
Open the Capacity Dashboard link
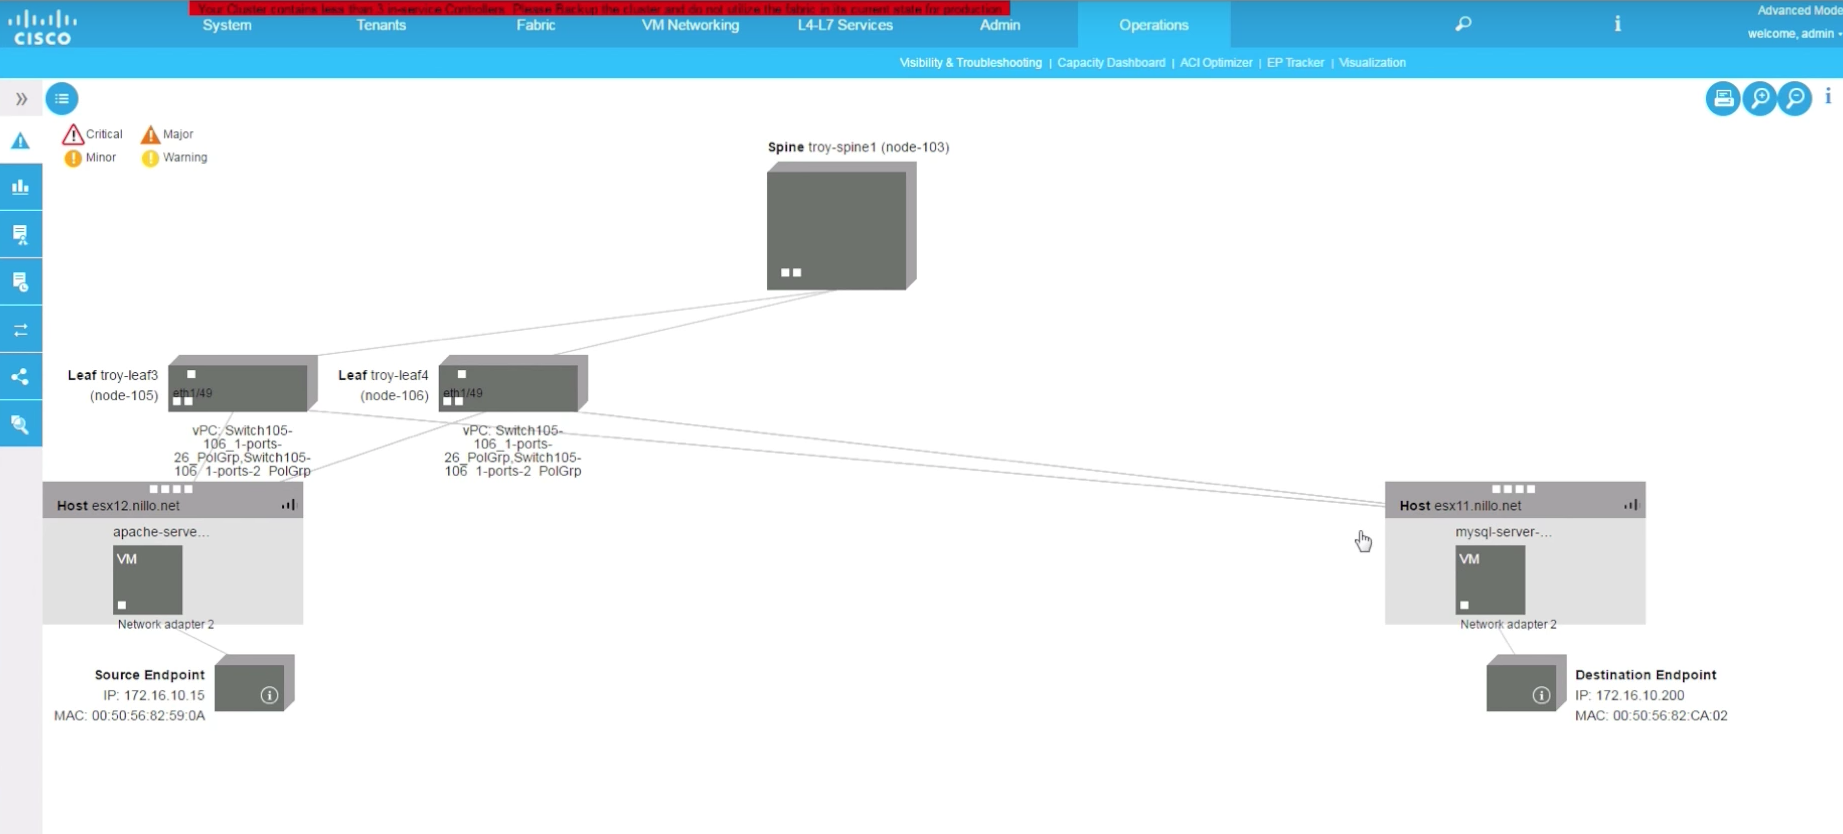click(1111, 62)
